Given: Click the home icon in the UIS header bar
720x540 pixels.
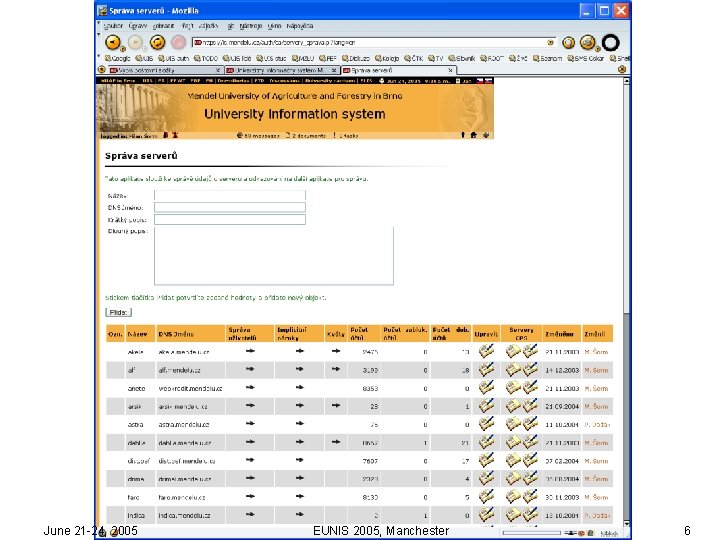Looking at the screenshot, I should 474,135.
